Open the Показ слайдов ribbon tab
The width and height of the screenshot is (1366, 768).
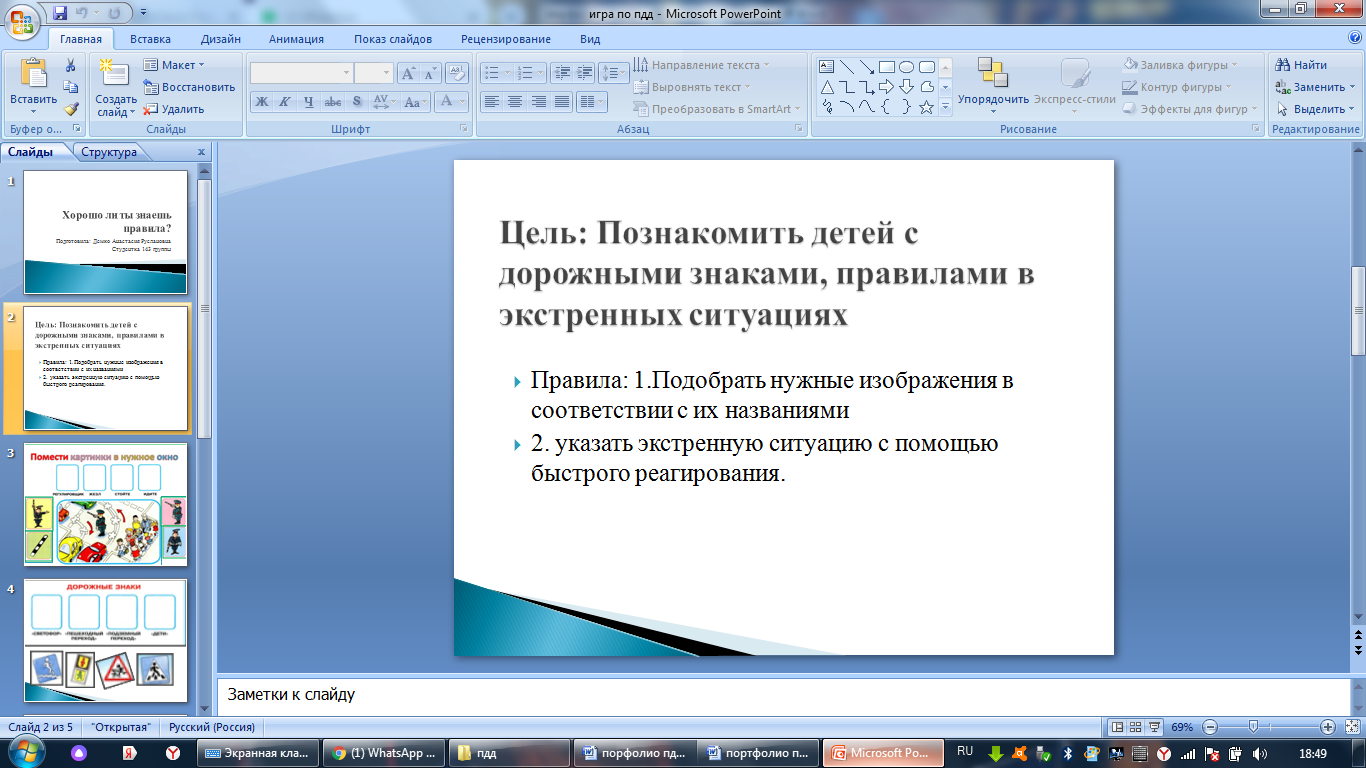coord(393,39)
